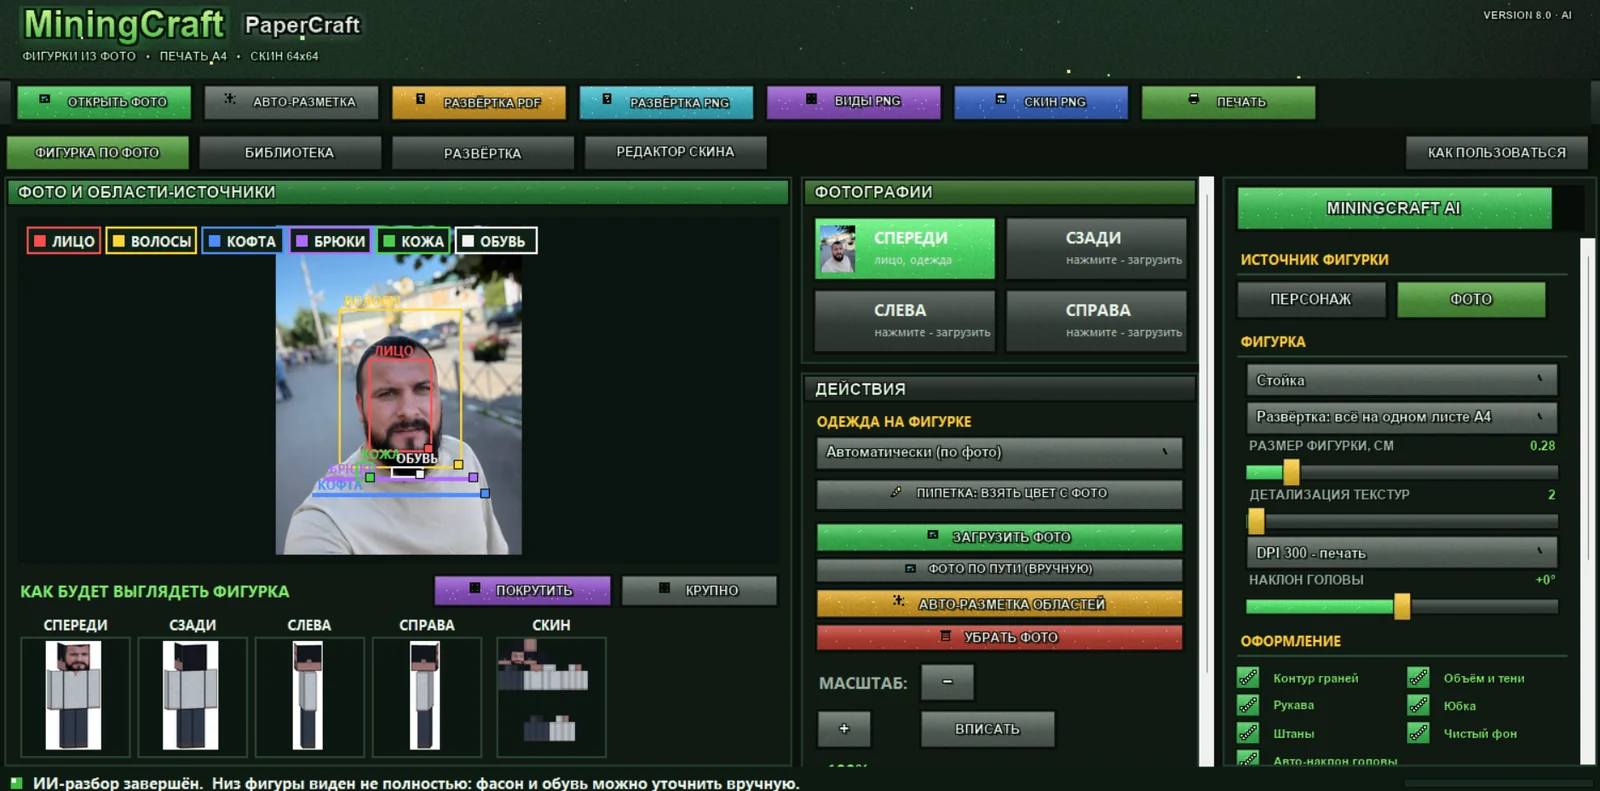Click the figure size value 0.28
Viewport: 1600px width, 791px height.
pos(1542,446)
